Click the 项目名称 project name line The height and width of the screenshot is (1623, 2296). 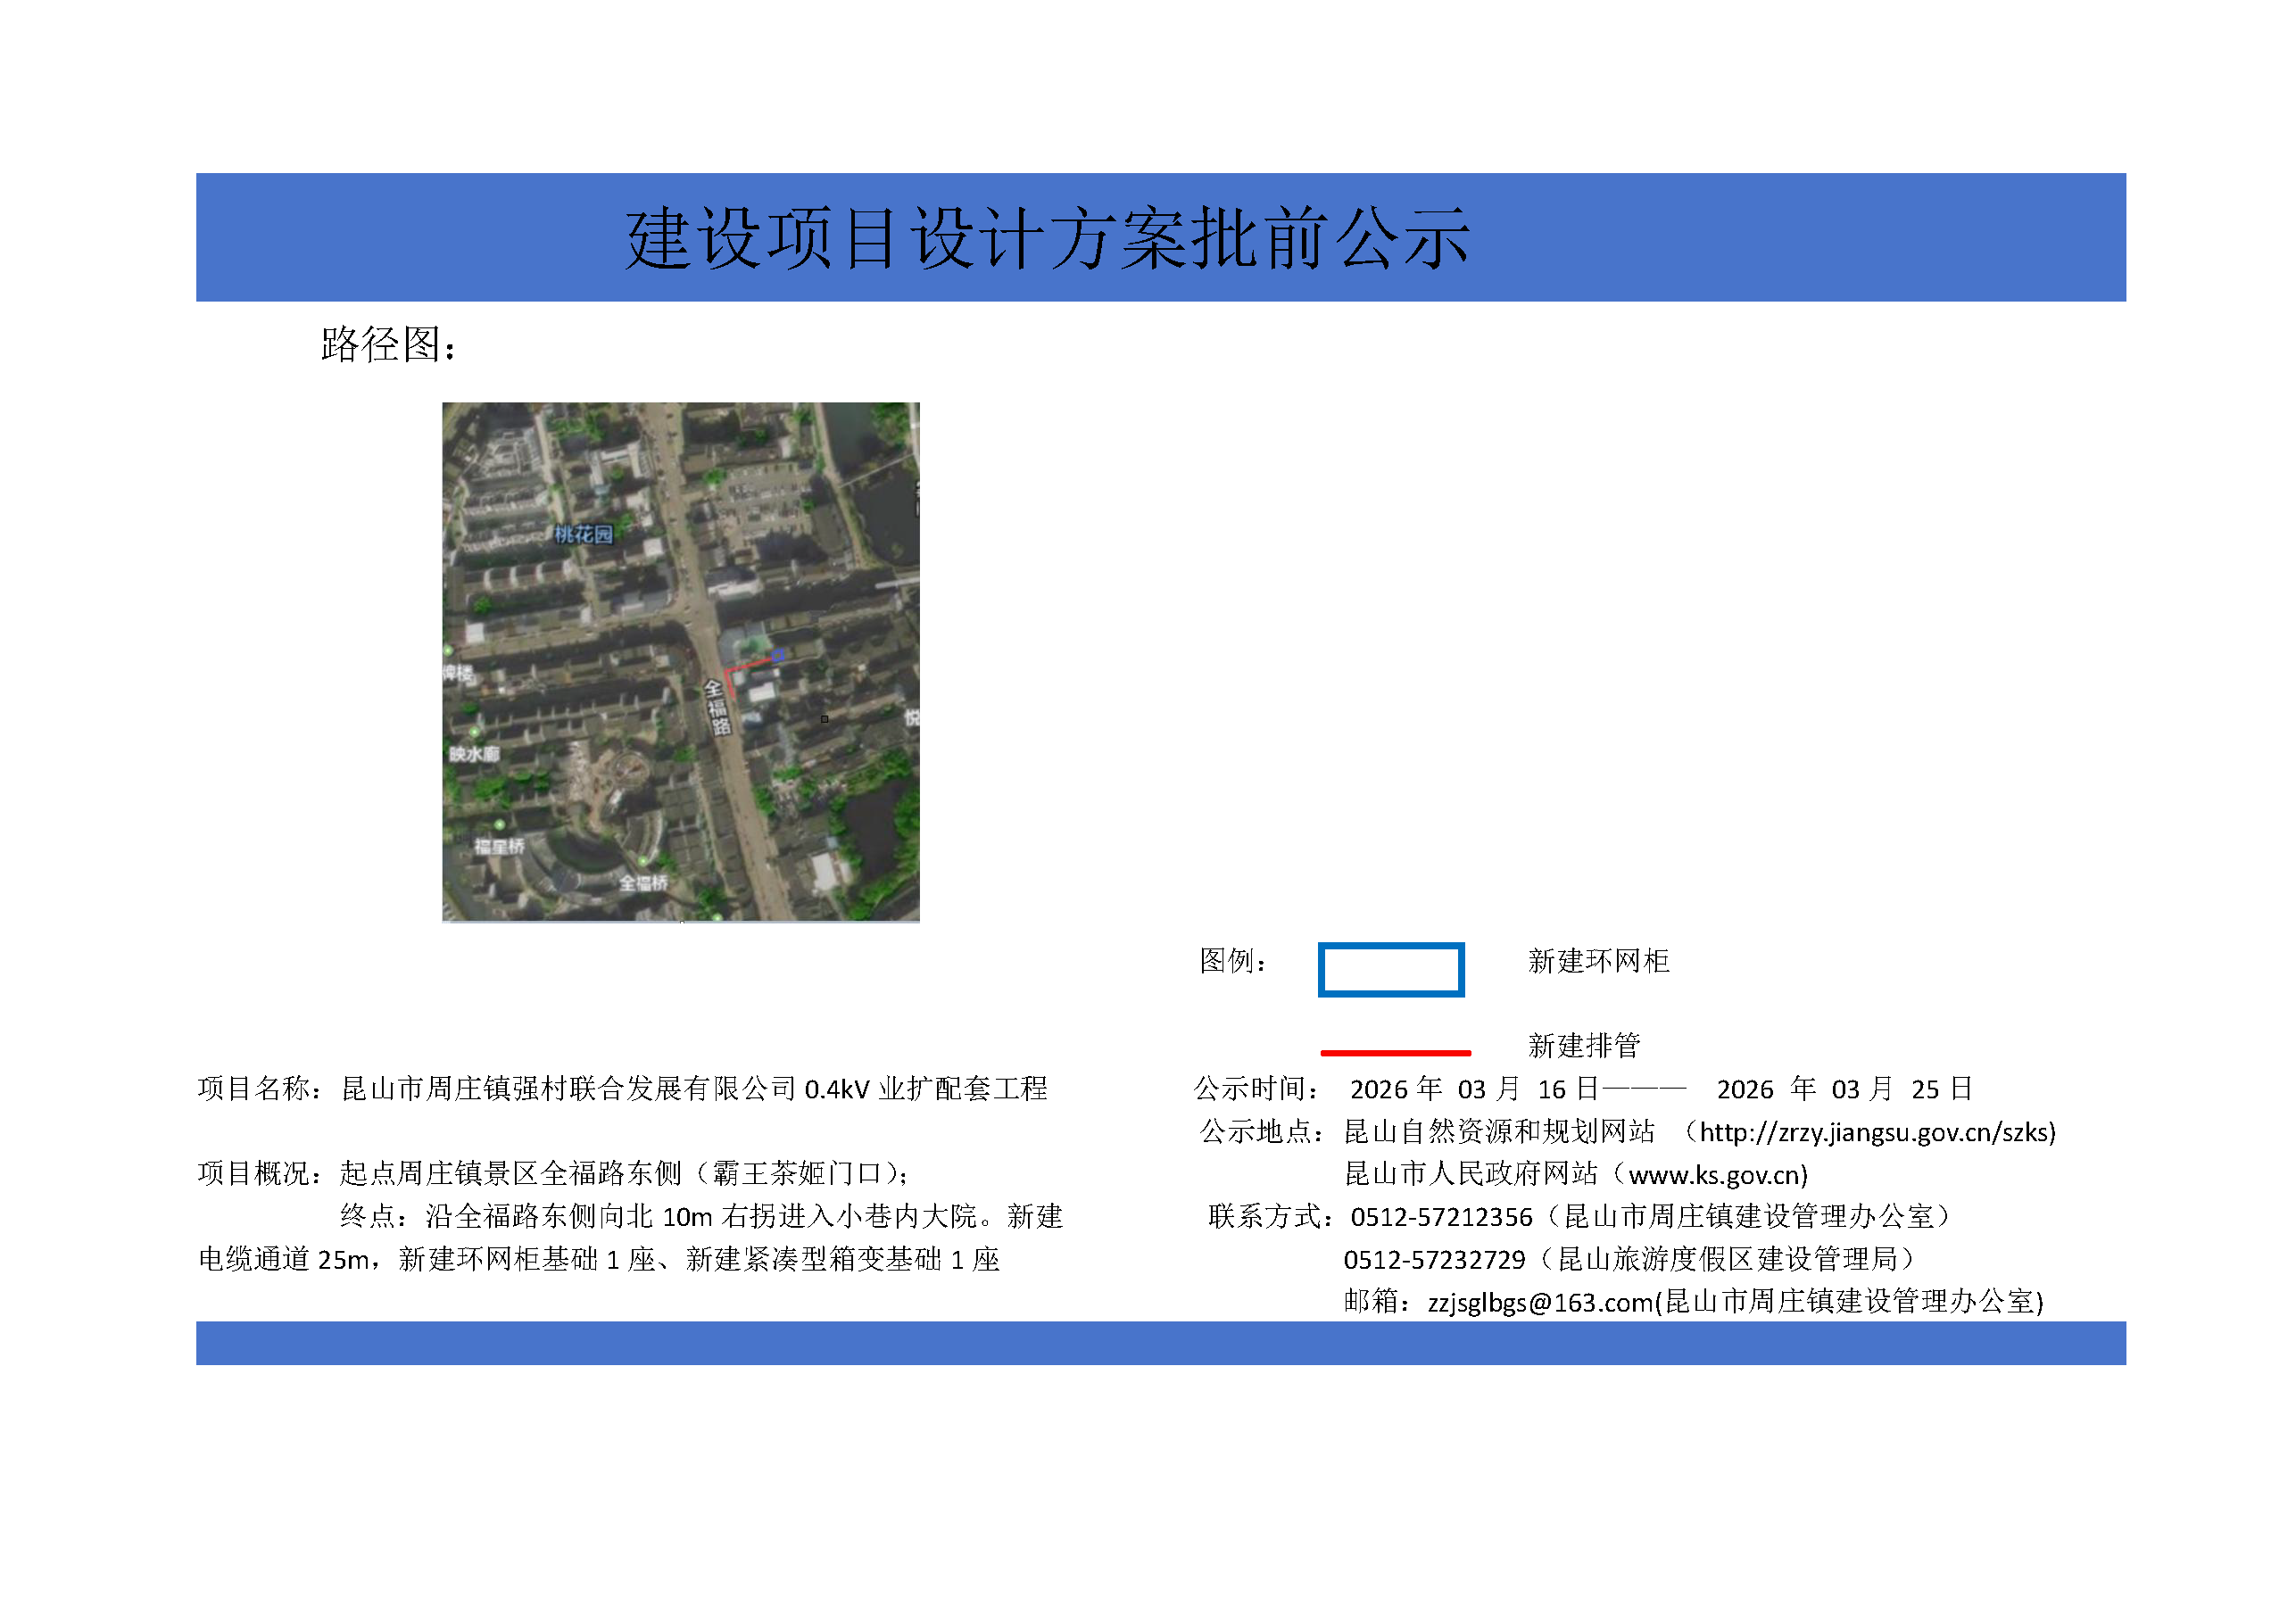[622, 1089]
